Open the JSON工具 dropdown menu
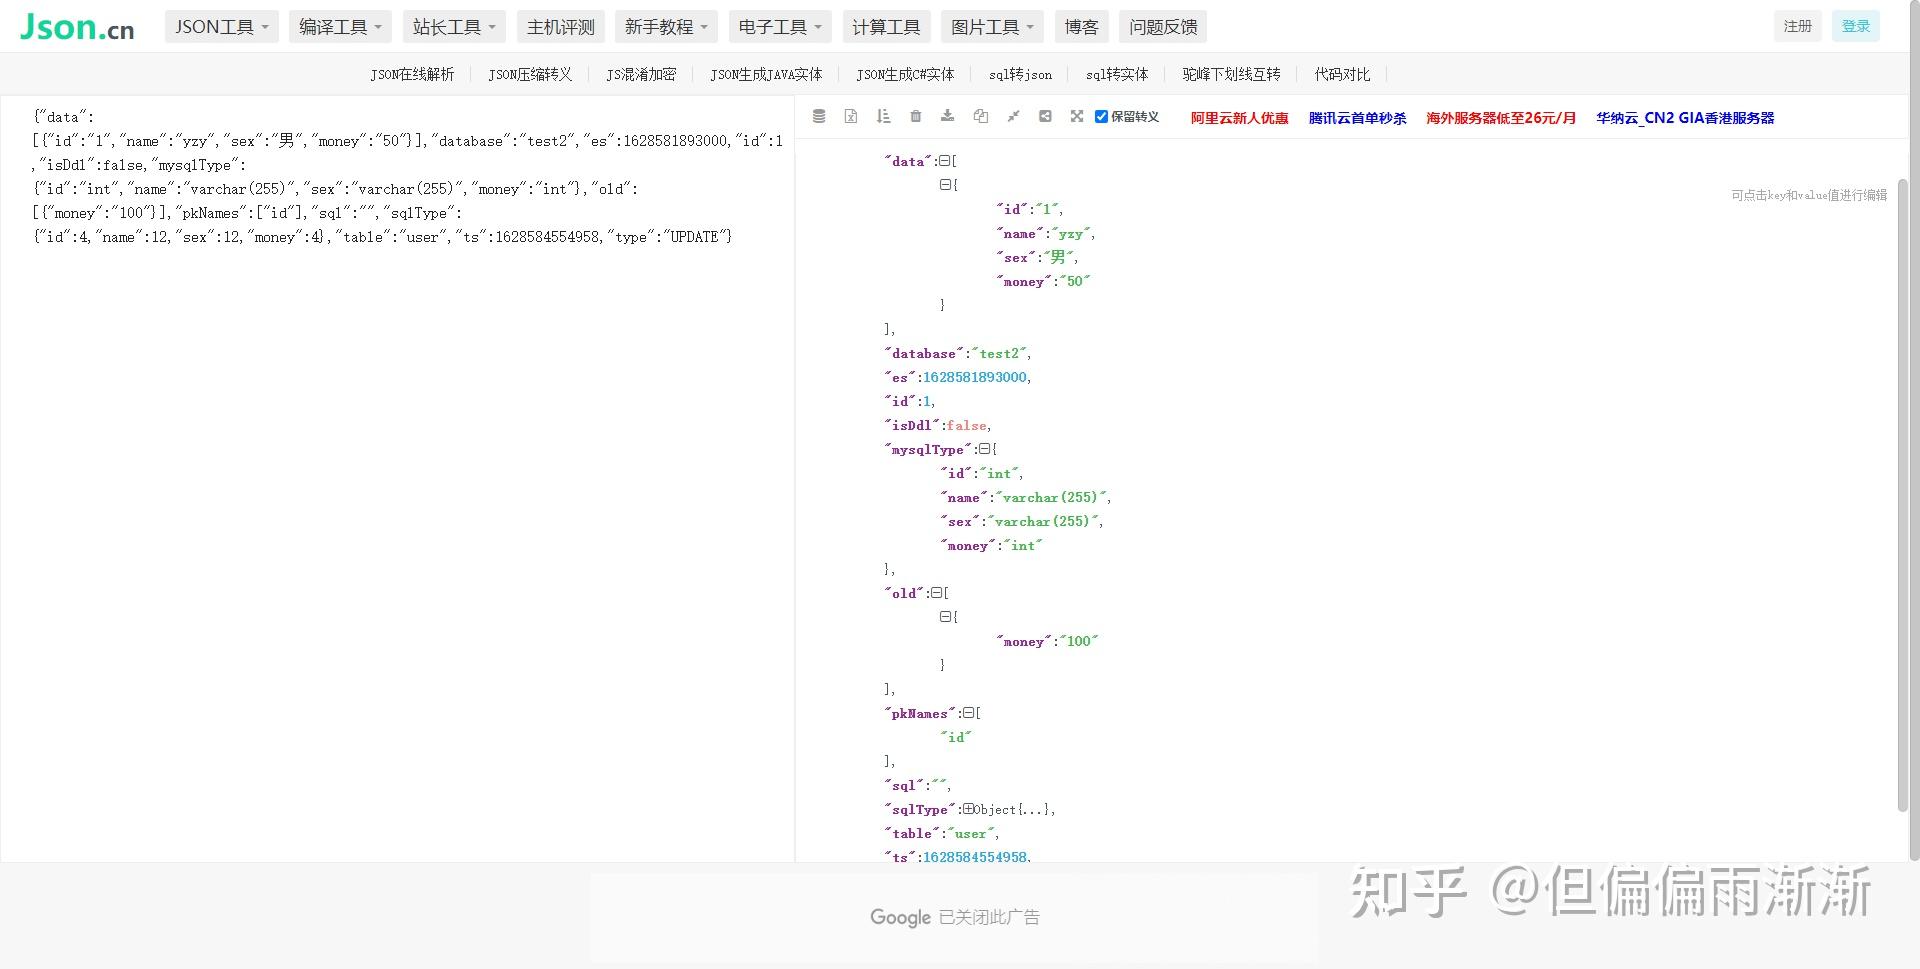This screenshot has width=1920, height=969. [x=221, y=26]
